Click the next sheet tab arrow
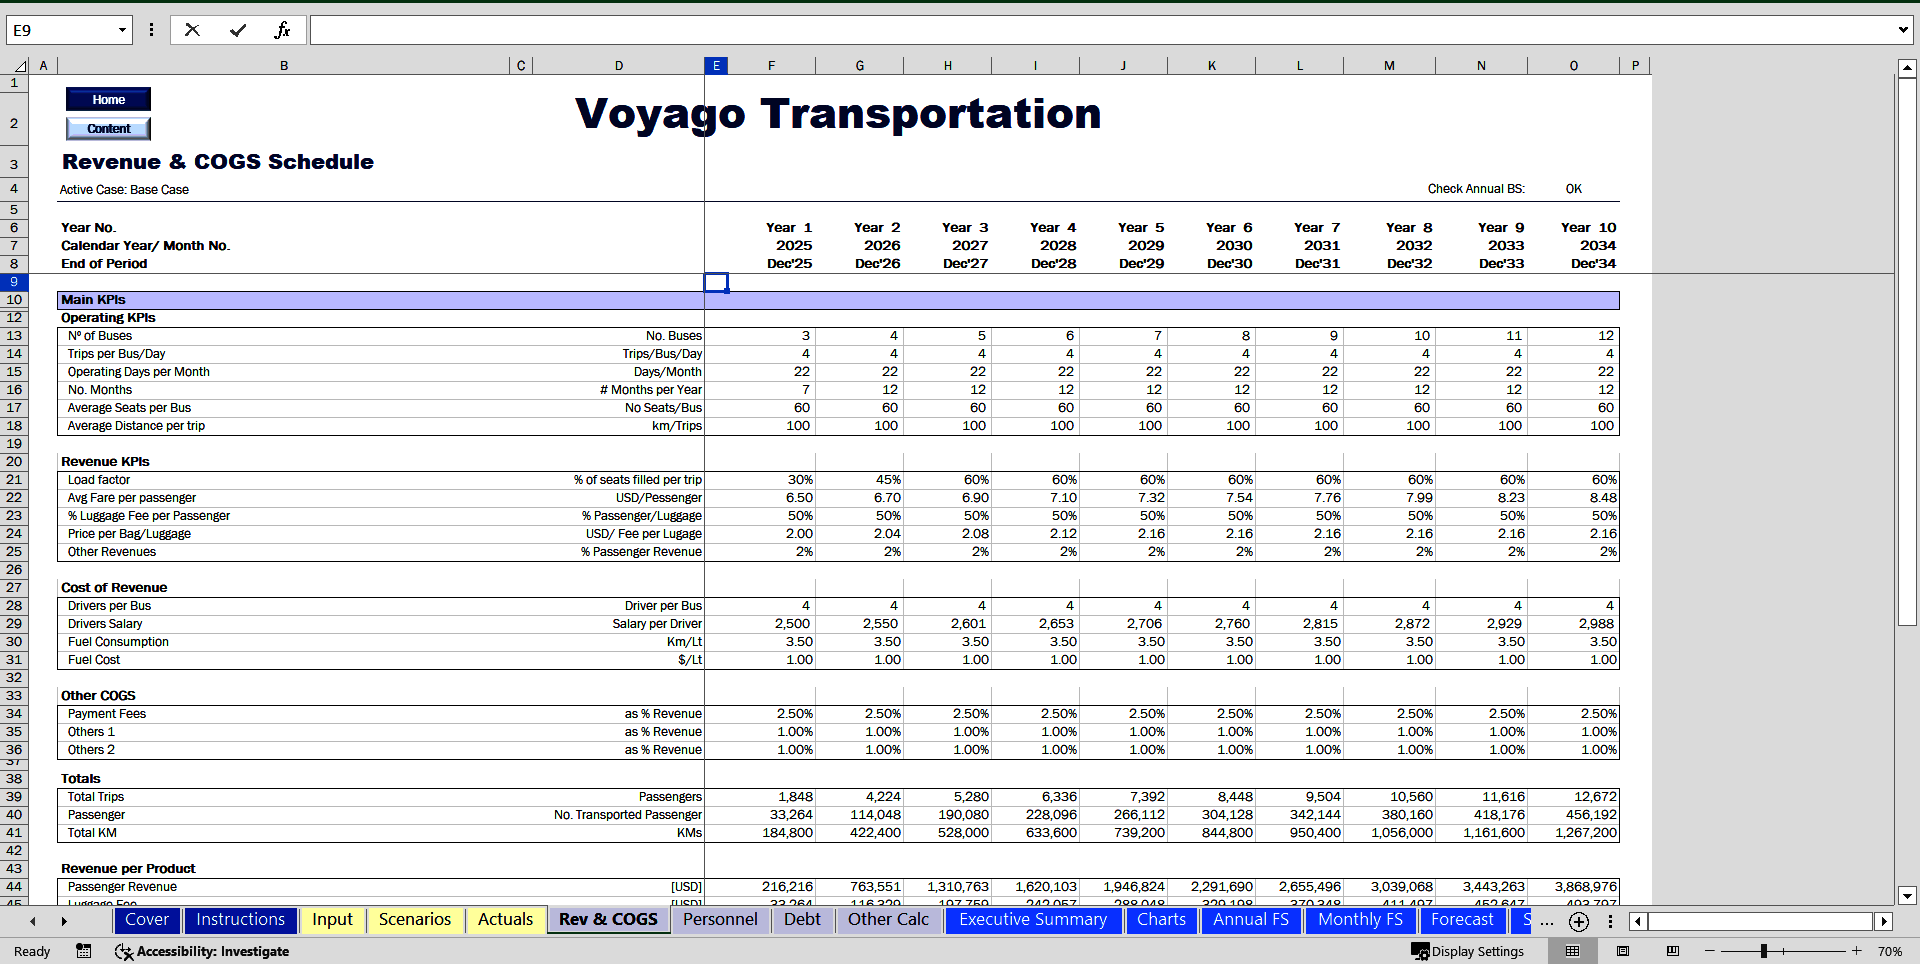The width and height of the screenshot is (1920, 966). click(64, 921)
